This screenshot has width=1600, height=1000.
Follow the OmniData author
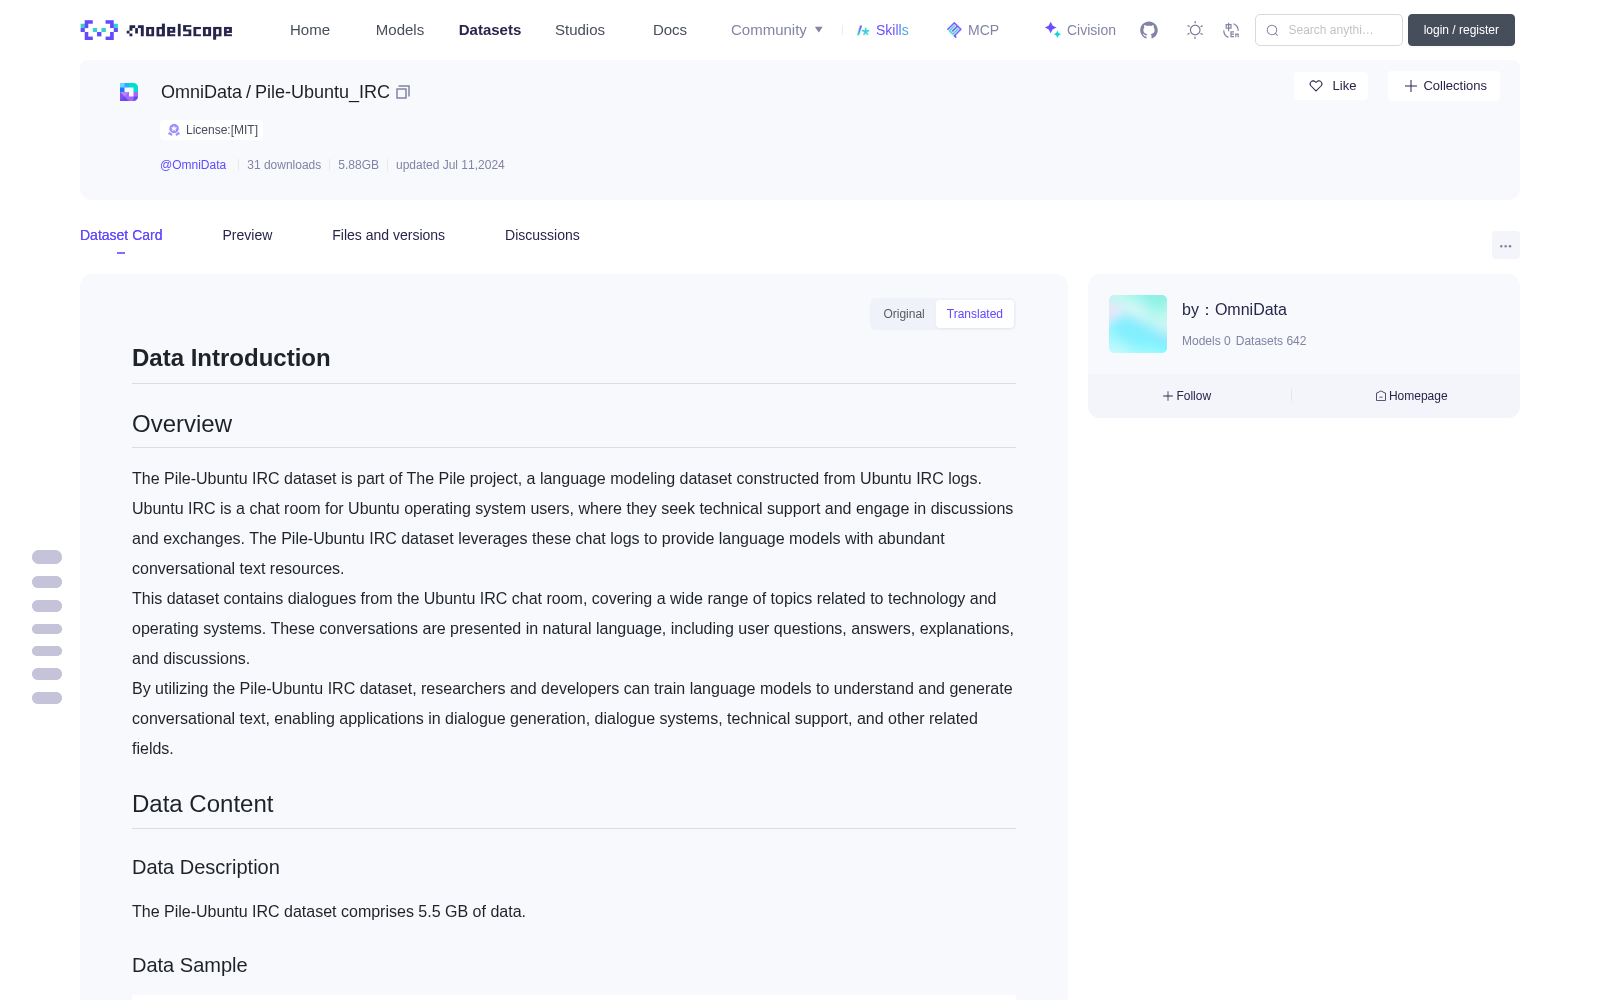coord(1187,396)
